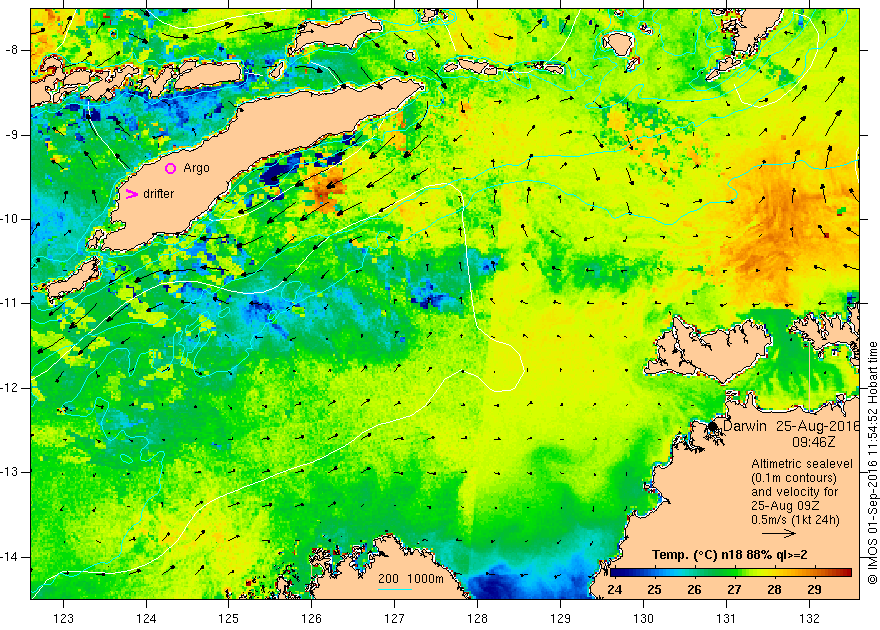Click latitude axis label '-9'
The width and height of the screenshot is (880, 630).
click(x=12, y=135)
